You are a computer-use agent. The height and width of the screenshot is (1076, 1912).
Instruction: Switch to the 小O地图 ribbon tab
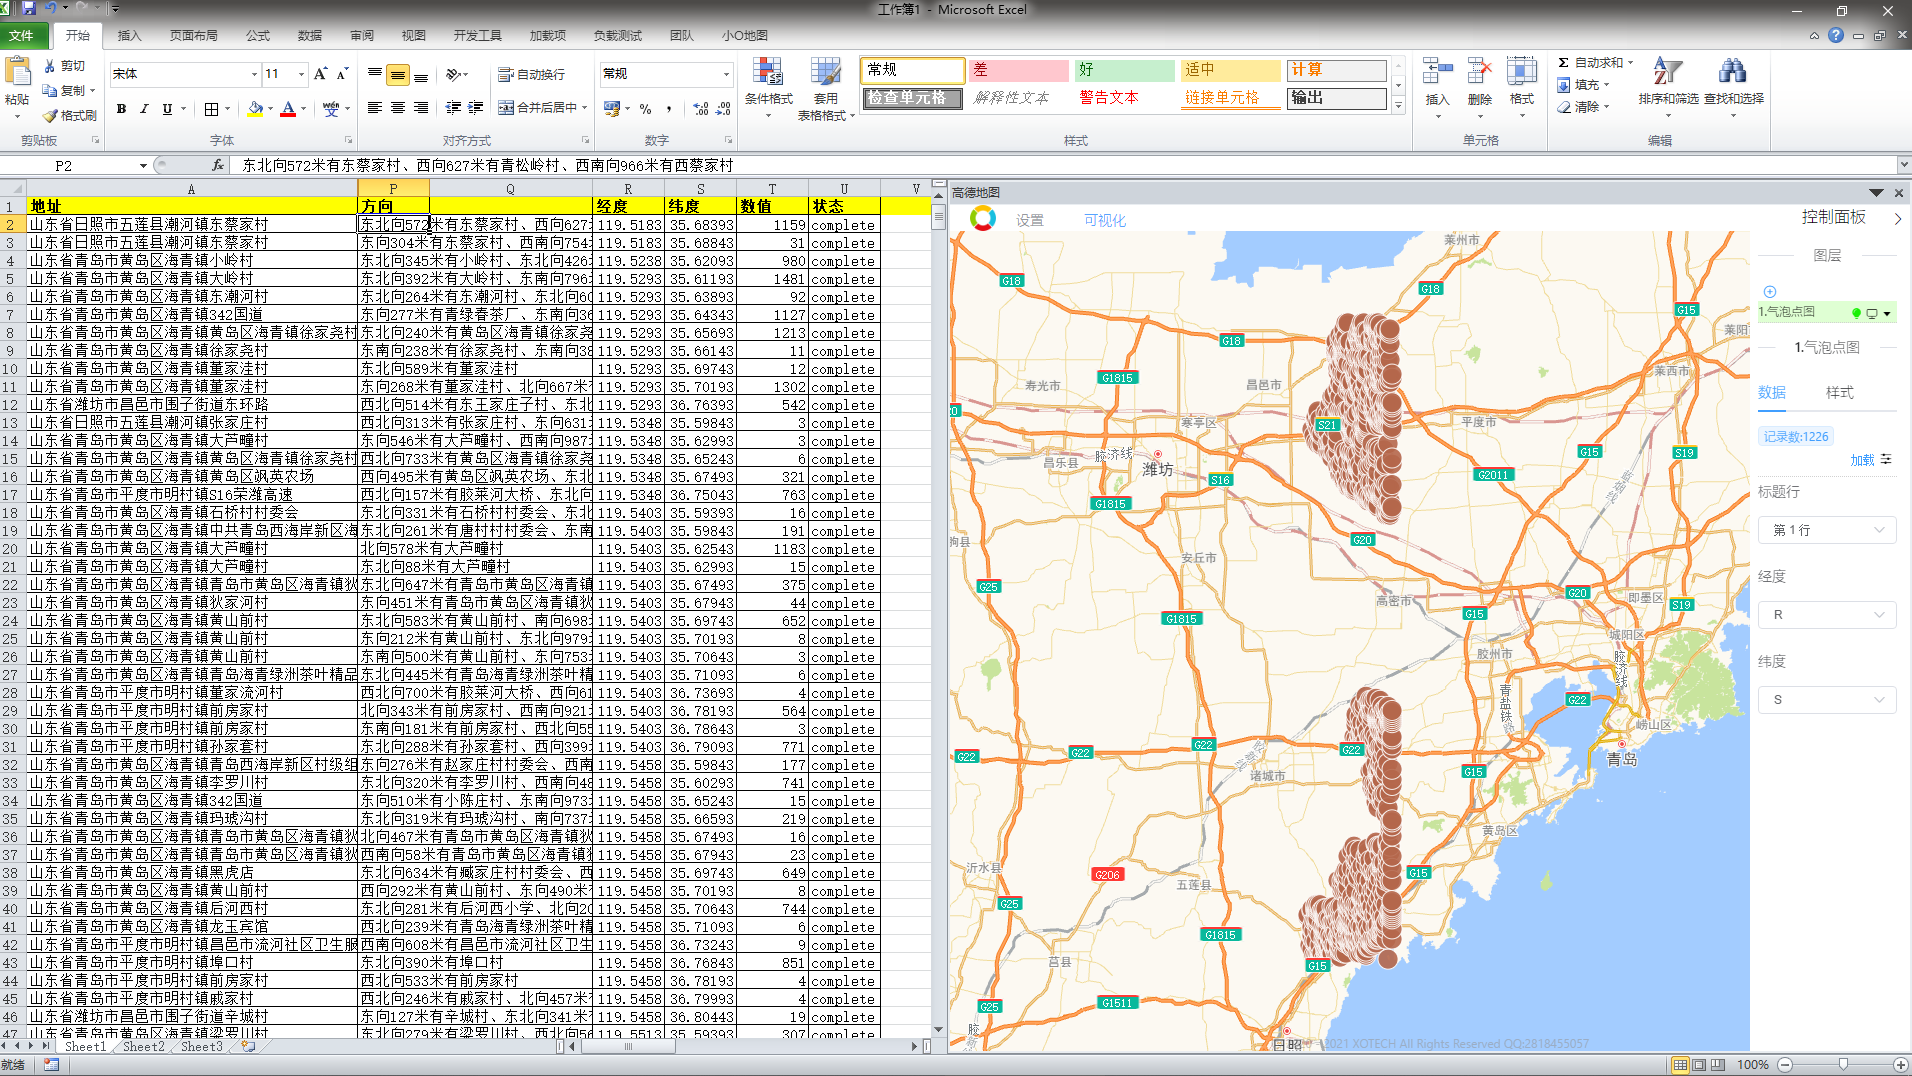pos(745,35)
